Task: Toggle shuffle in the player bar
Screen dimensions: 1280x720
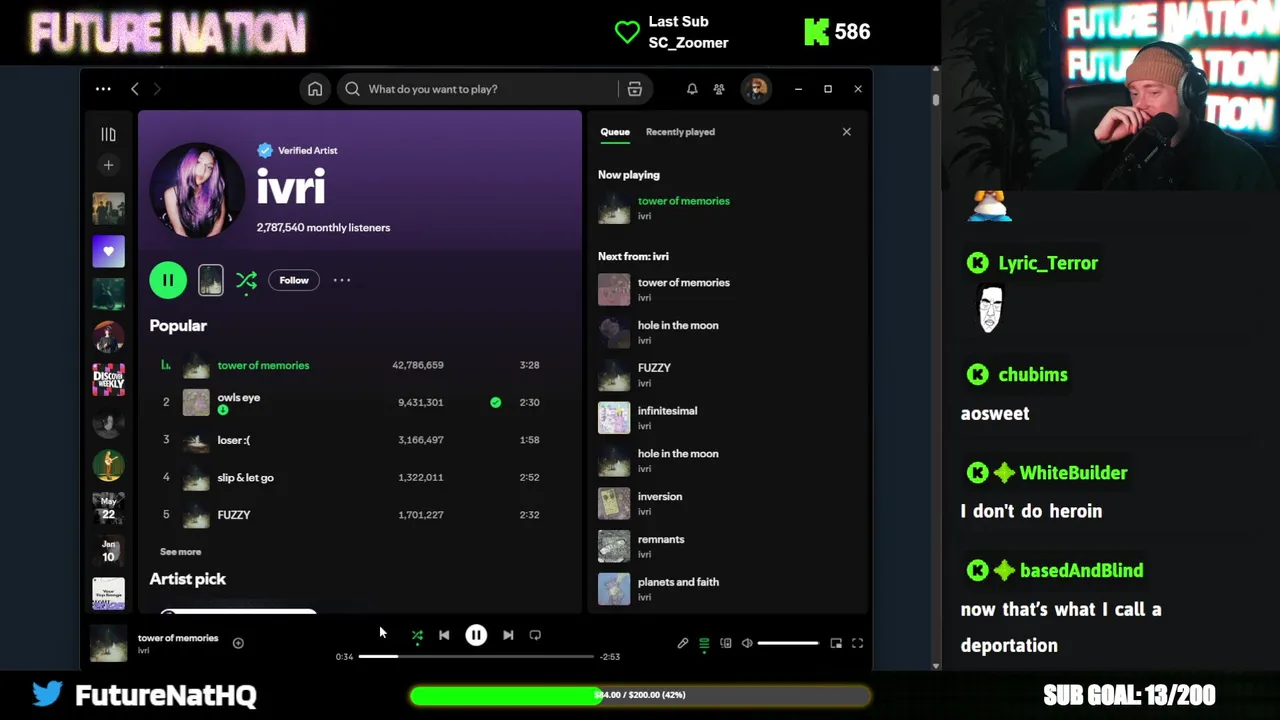Action: click(x=417, y=635)
